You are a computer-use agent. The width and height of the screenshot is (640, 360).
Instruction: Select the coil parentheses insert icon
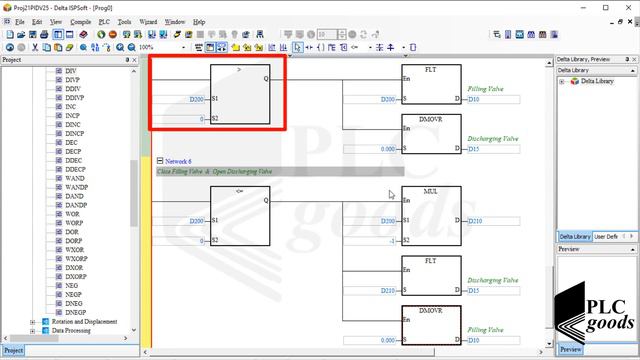(320, 47)
